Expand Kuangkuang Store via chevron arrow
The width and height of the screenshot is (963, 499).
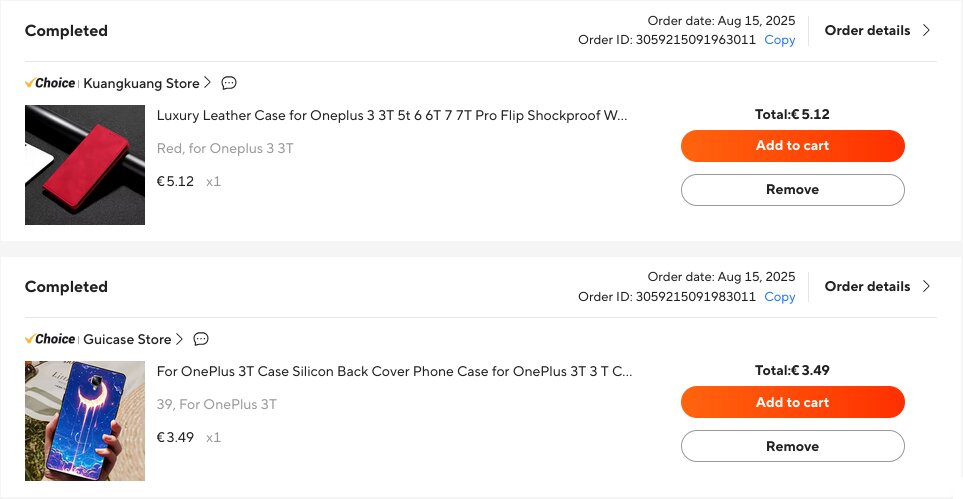click(x=208, y=83)
